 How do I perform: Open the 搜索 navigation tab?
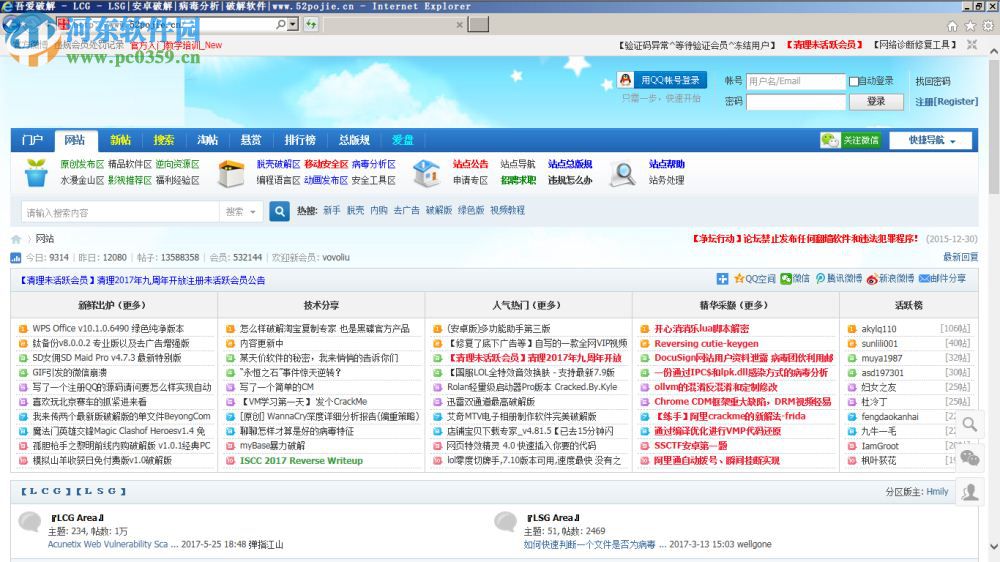point(163,140)
